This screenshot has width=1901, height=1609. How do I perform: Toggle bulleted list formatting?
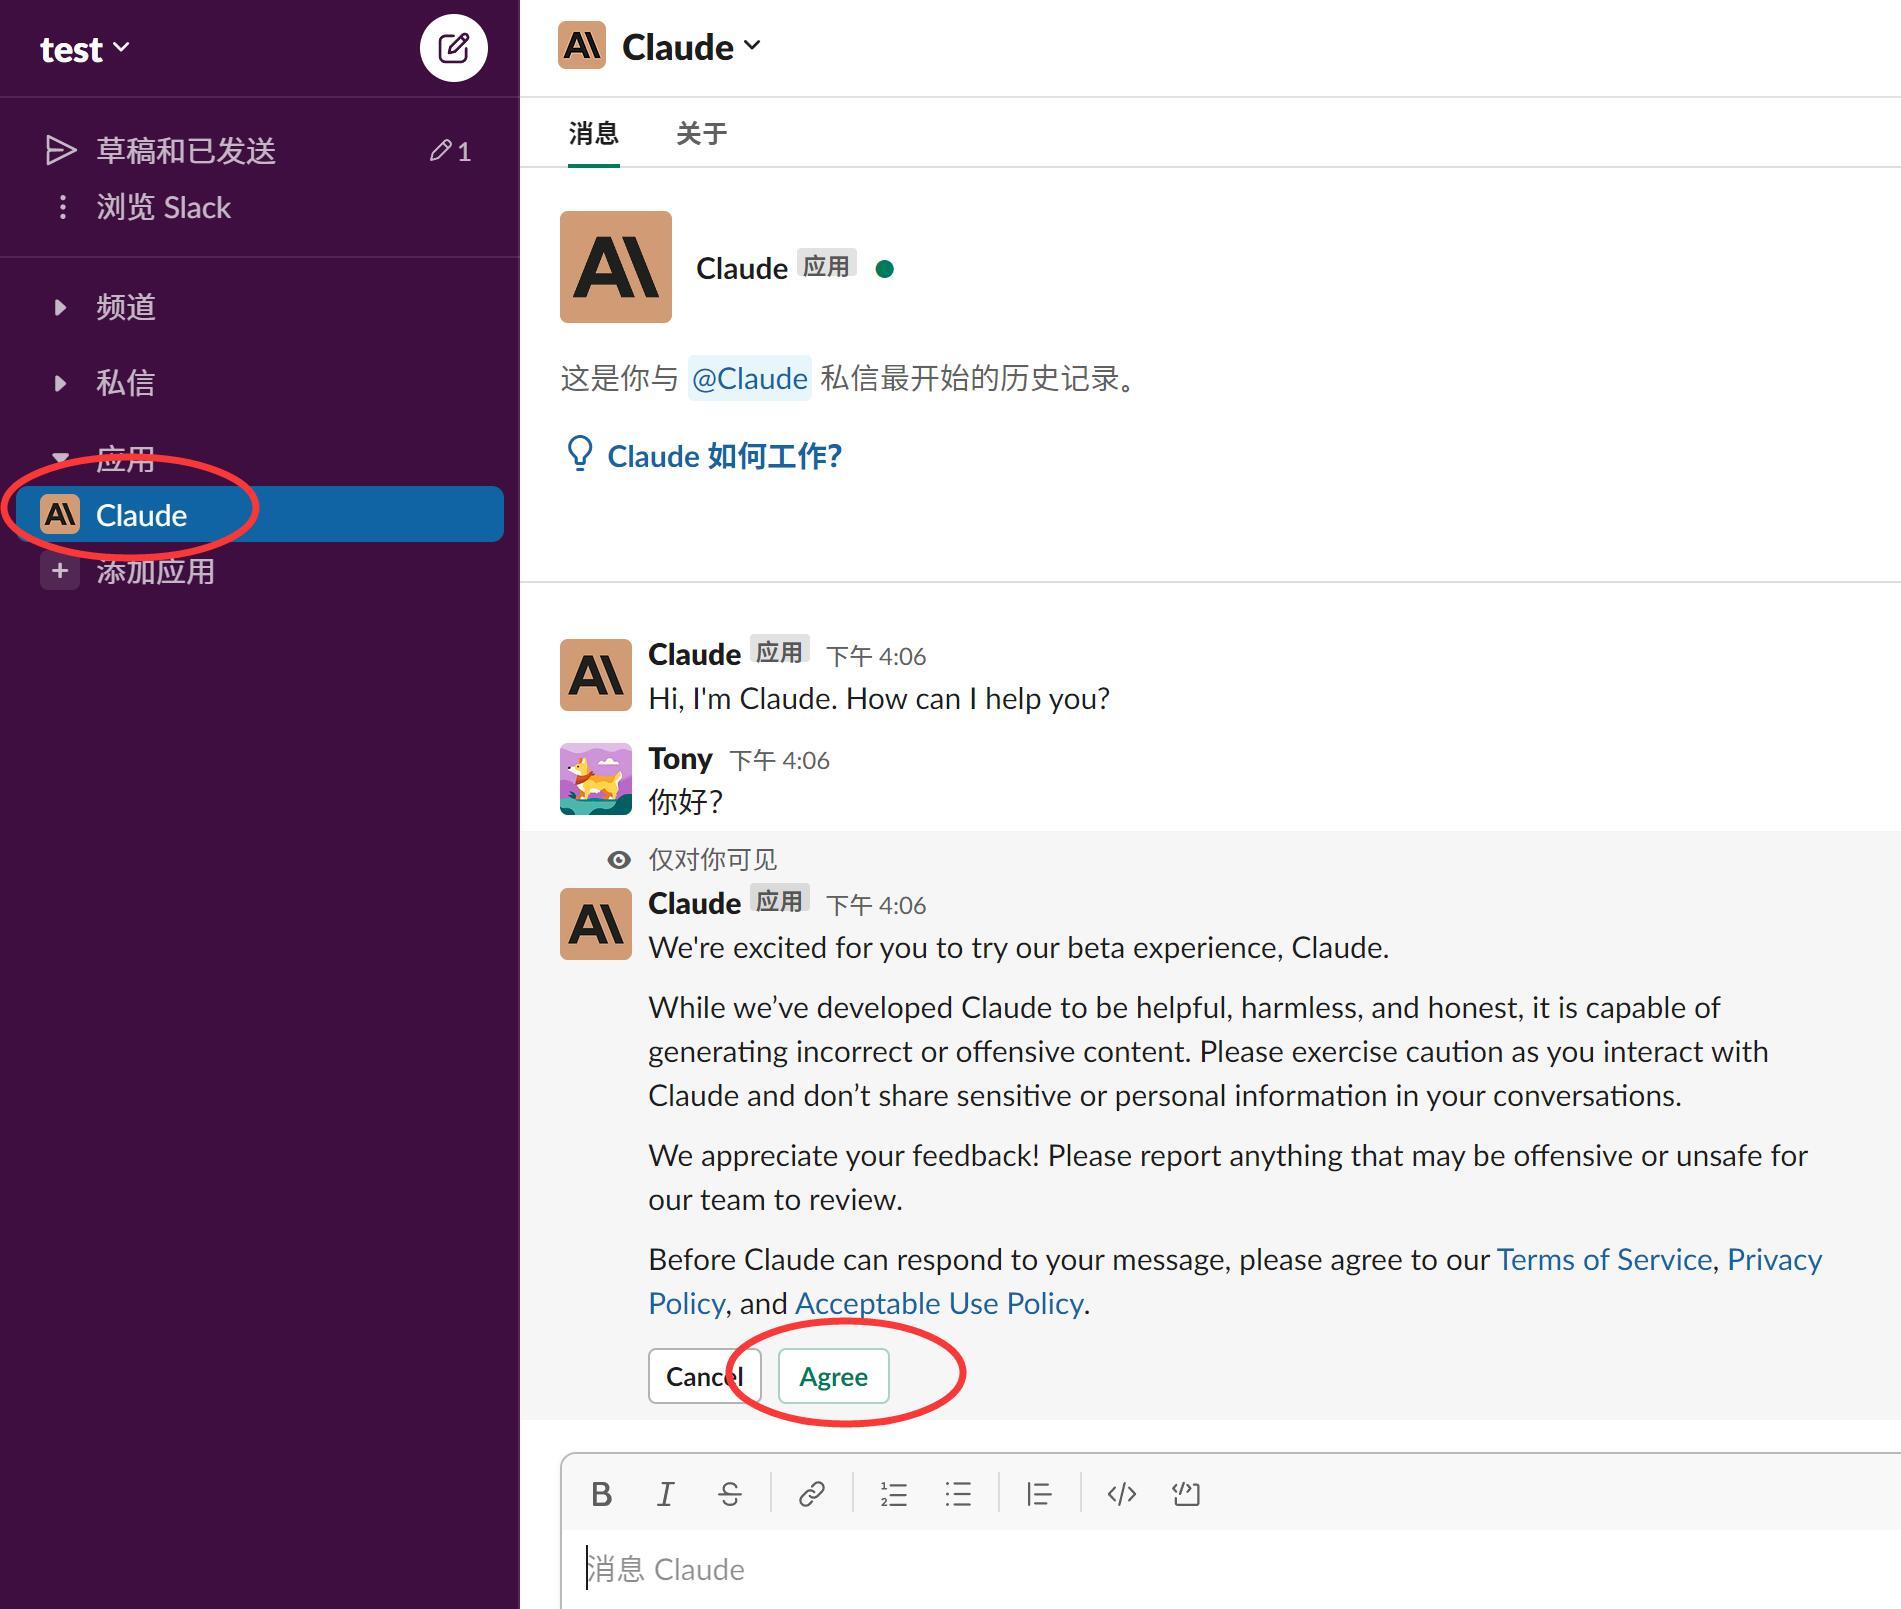pyautogui.click(x=958, y=1494)
